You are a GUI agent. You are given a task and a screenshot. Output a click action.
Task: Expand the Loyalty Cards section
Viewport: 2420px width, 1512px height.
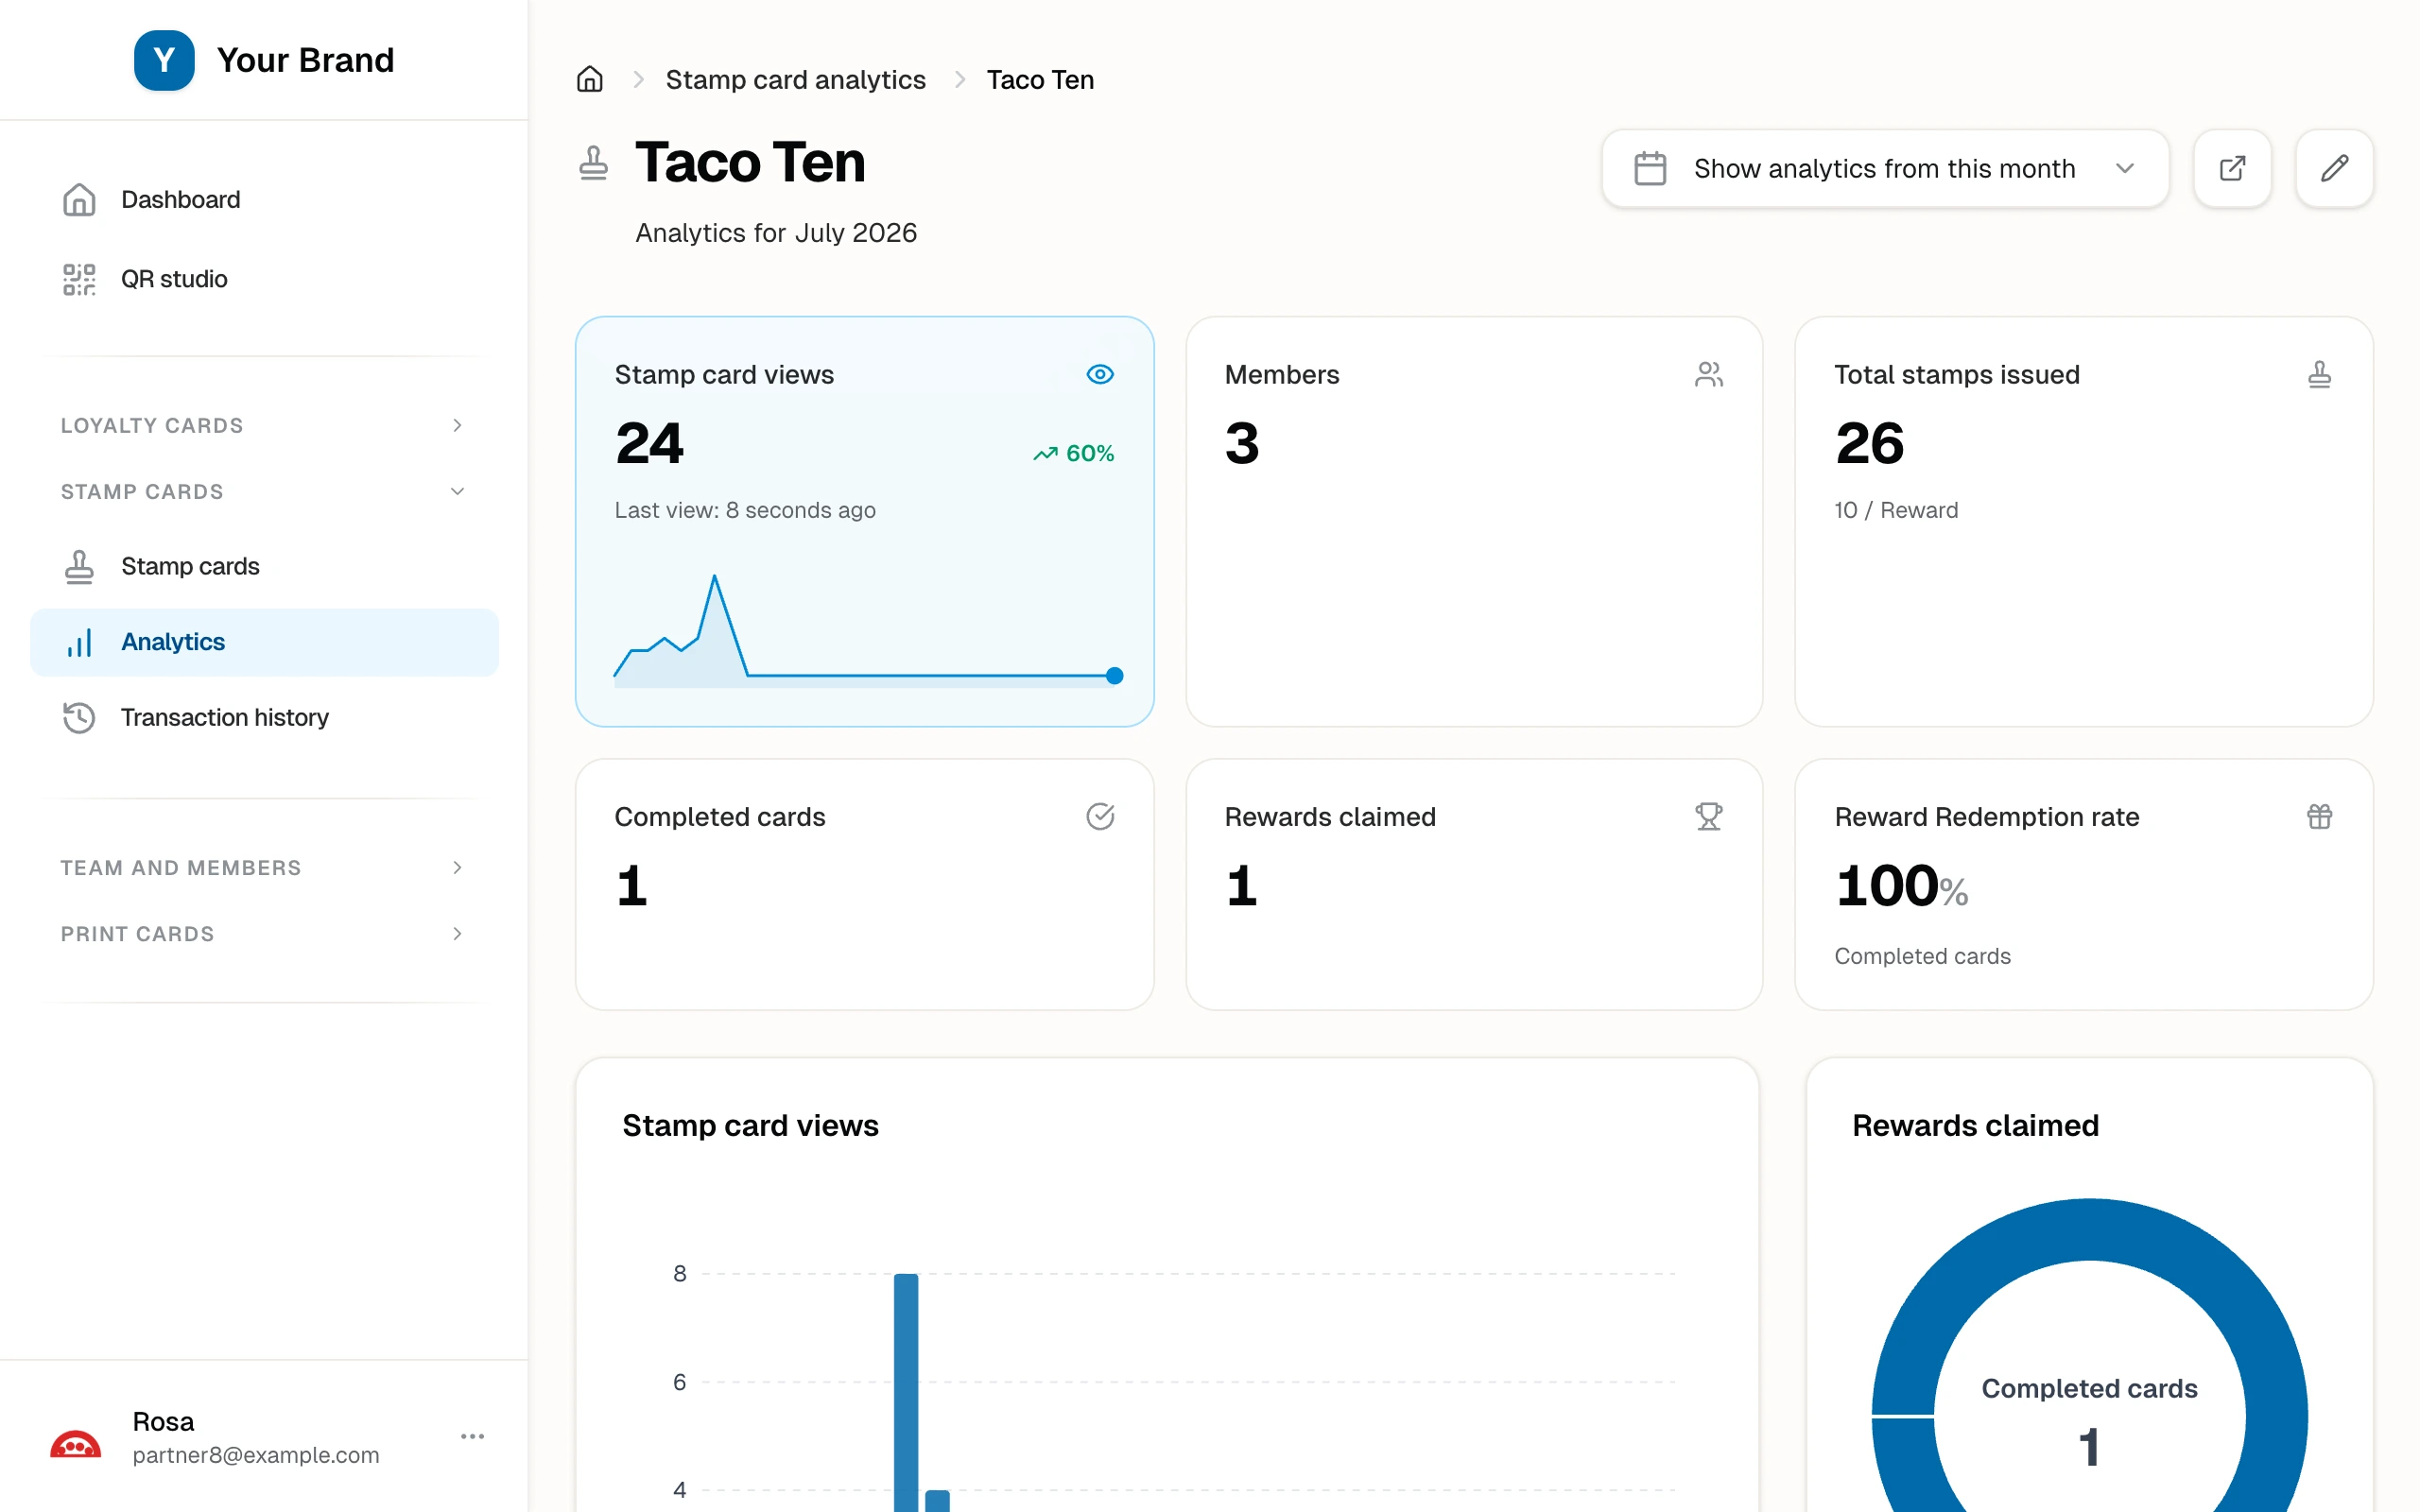pyautogui.click(x=264, y=425)
